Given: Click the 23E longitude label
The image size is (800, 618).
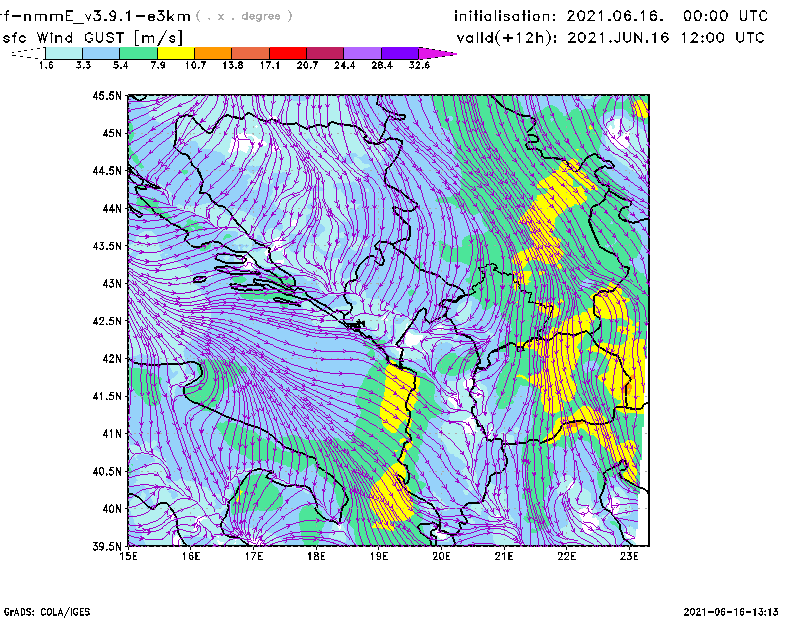Looking at the screenshot, I should tap(629, 556).
